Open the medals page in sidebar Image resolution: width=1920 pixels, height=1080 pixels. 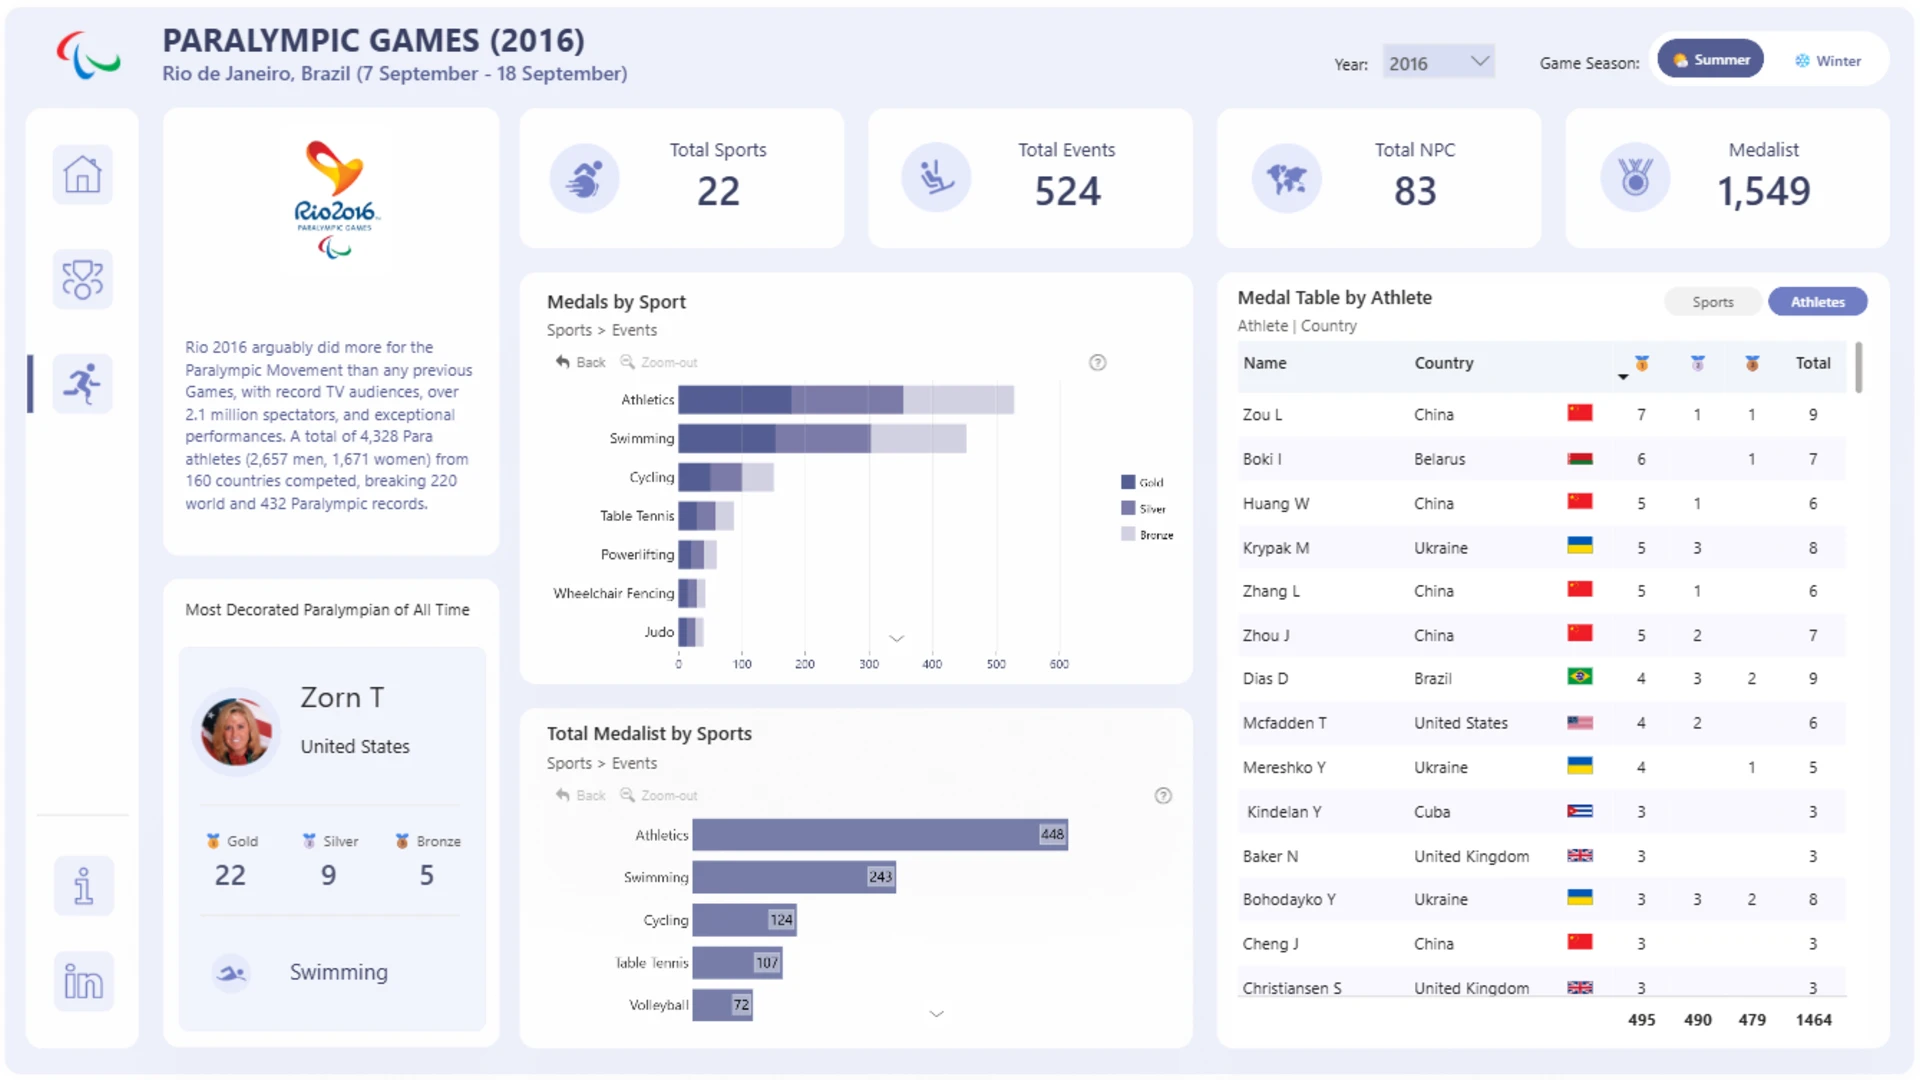83,279
